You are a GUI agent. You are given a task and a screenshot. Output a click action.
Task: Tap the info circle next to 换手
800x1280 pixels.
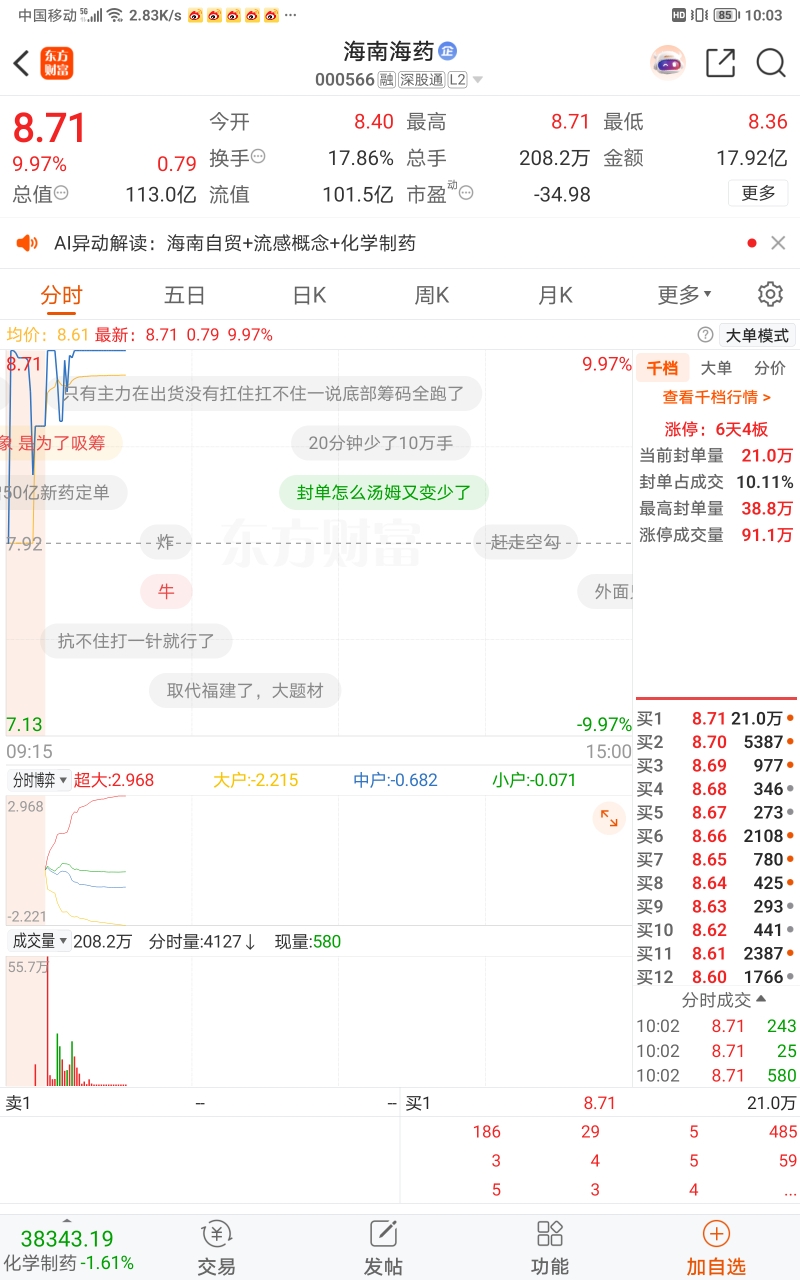click(258, 156)
